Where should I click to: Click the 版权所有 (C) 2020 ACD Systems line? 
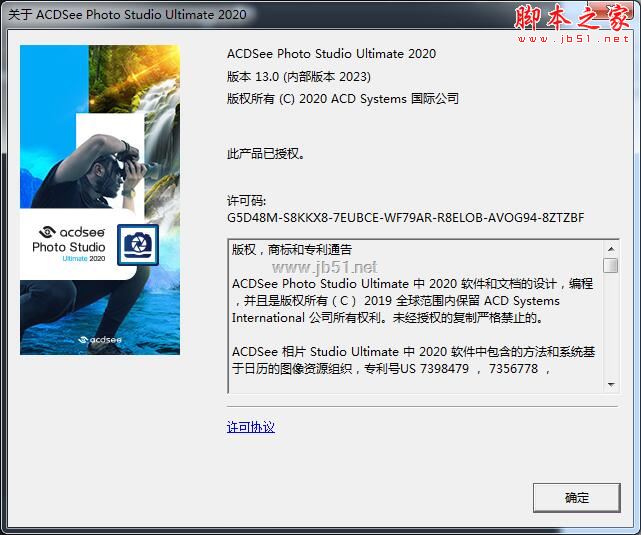343,98
